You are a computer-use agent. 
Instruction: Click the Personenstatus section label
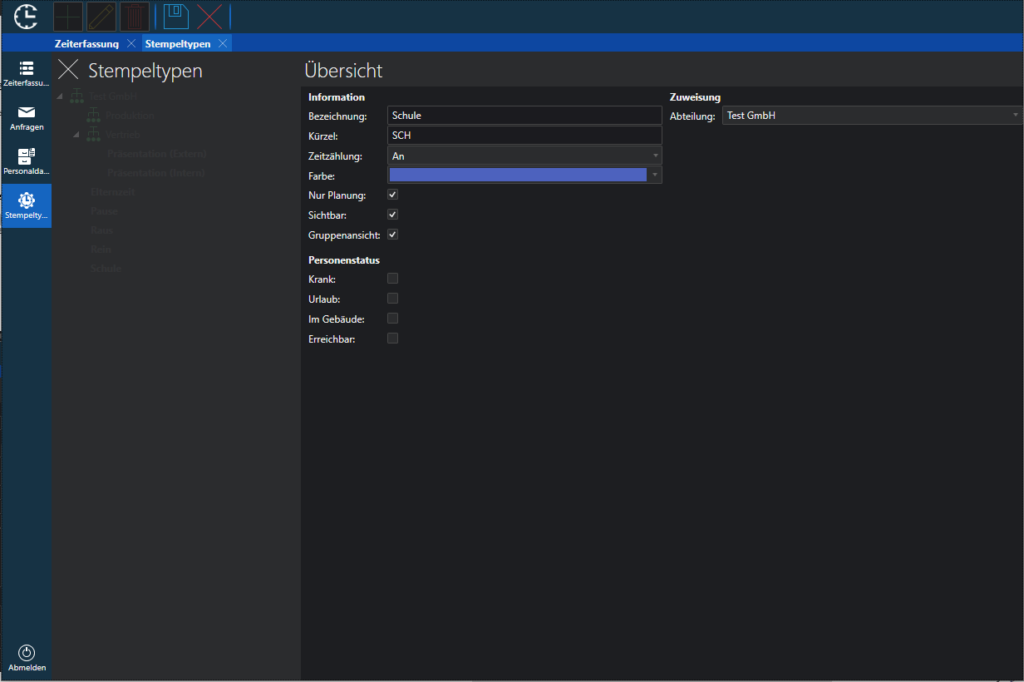[344, 260]
